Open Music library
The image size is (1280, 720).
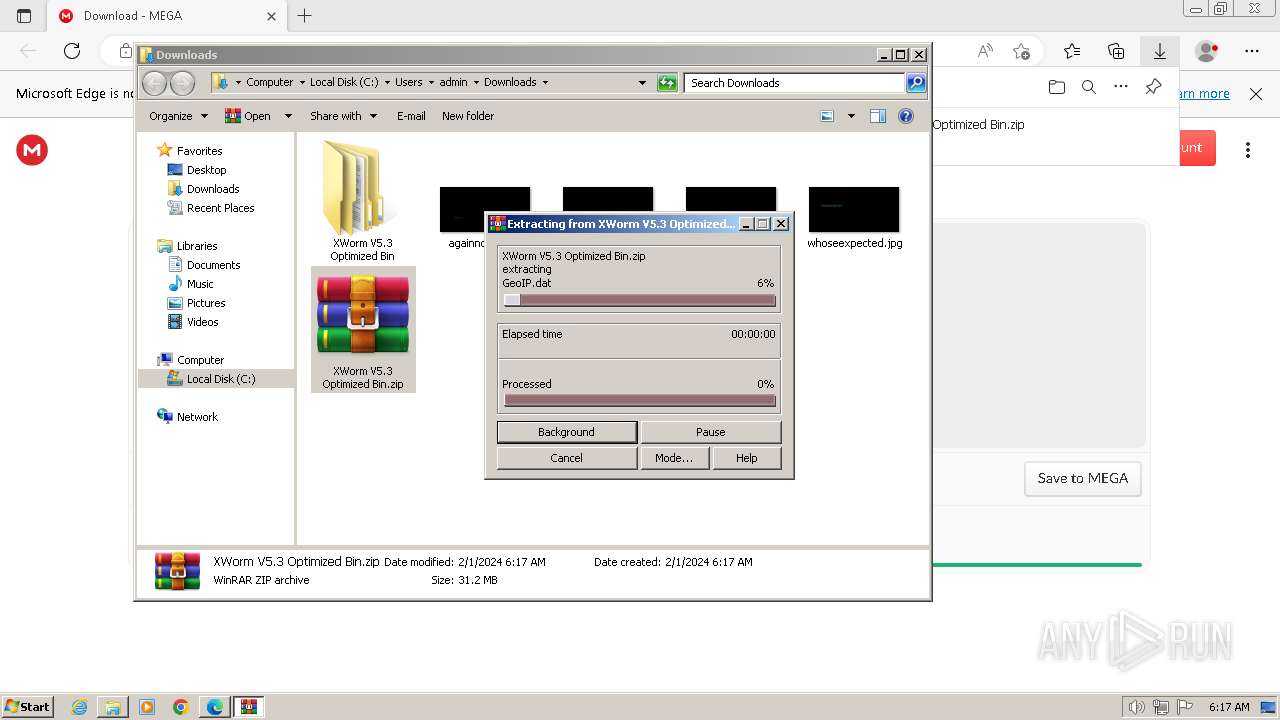[x=200, y=284]
